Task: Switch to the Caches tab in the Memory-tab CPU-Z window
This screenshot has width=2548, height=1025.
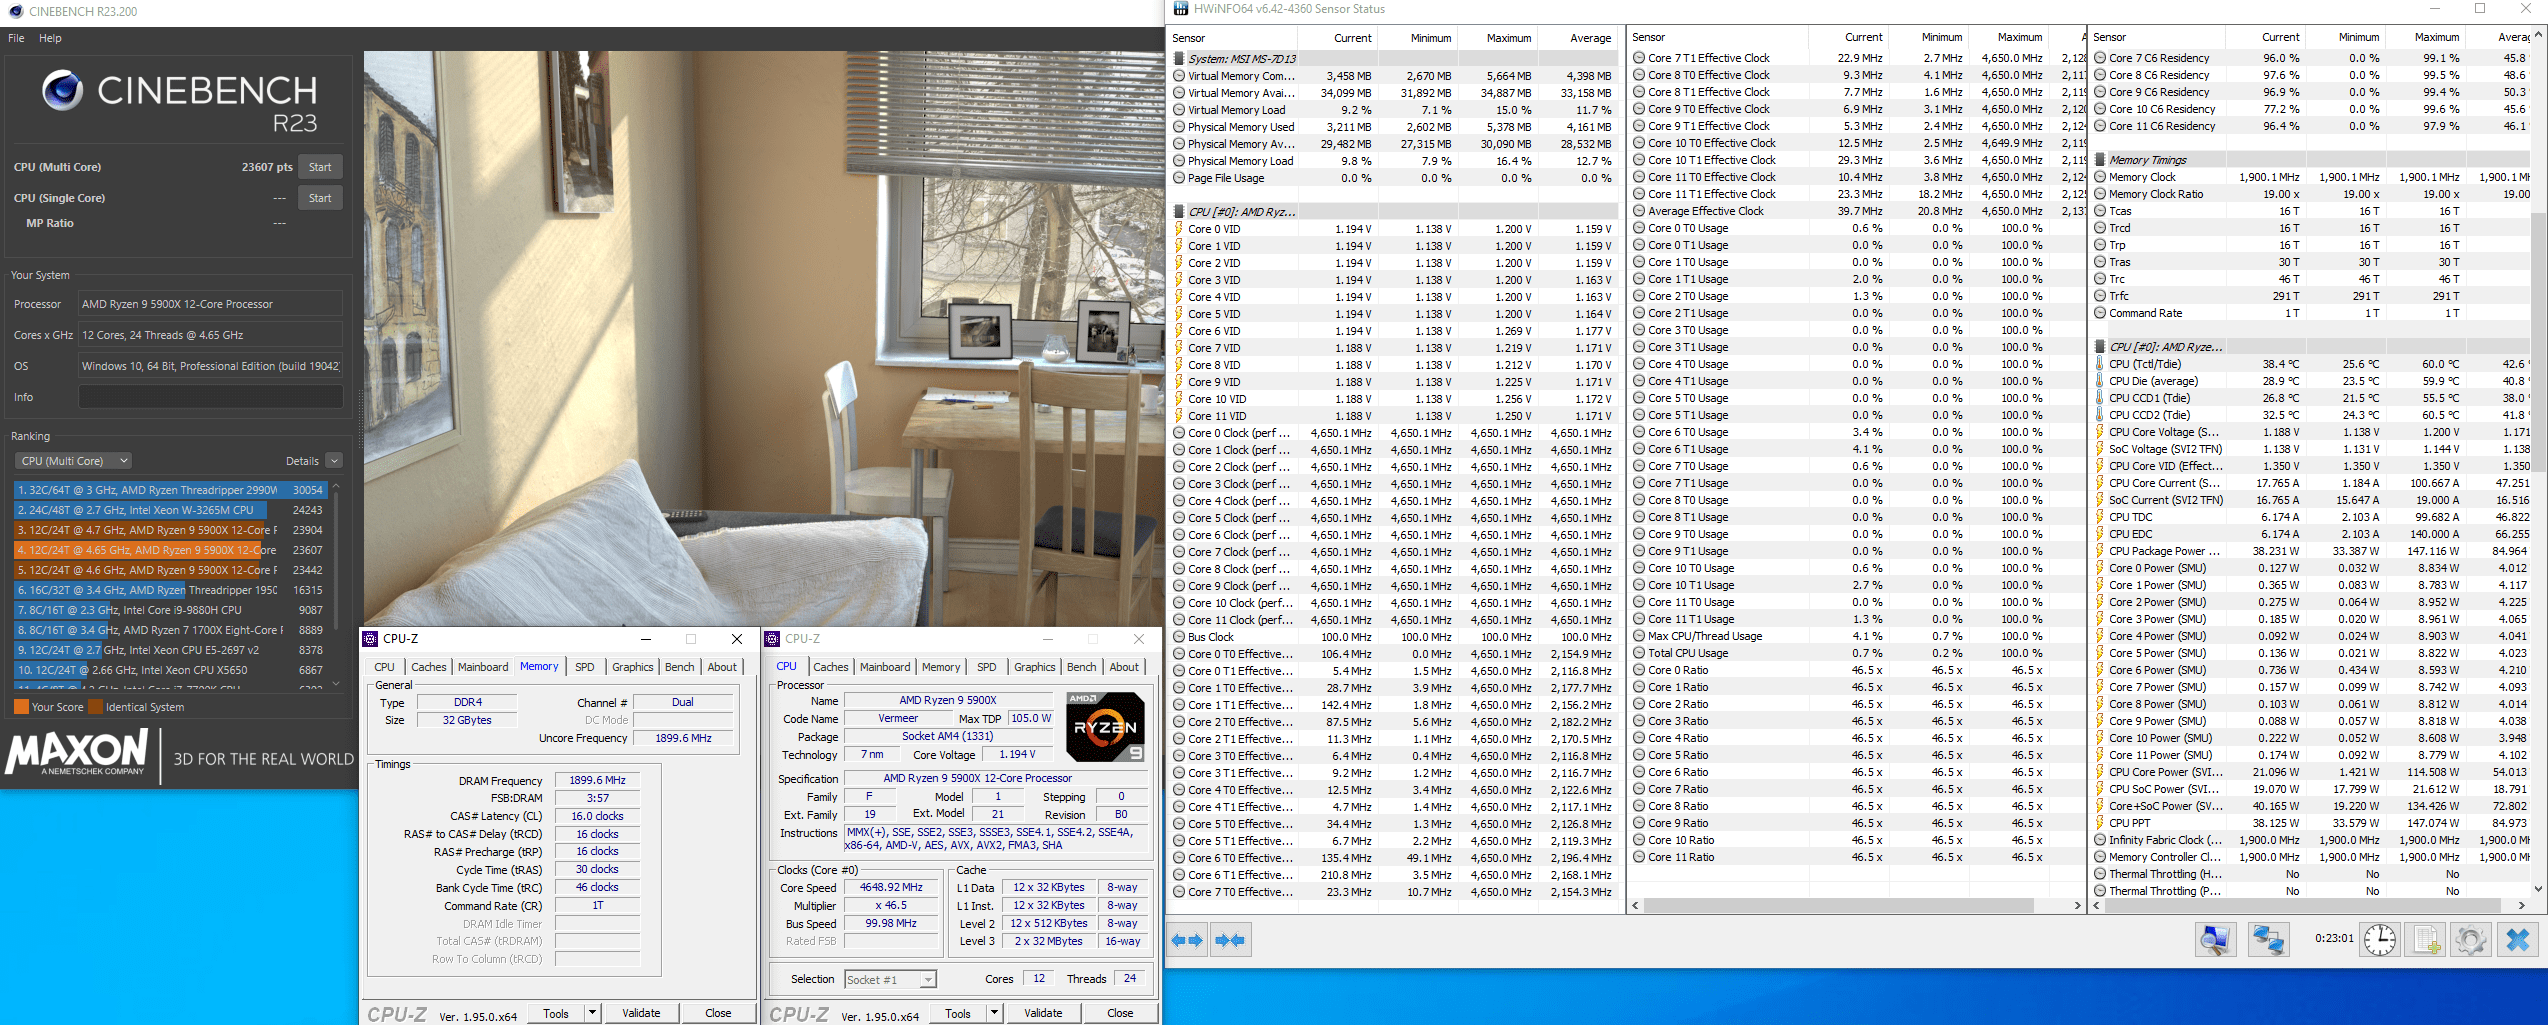Action: point(429,667)
